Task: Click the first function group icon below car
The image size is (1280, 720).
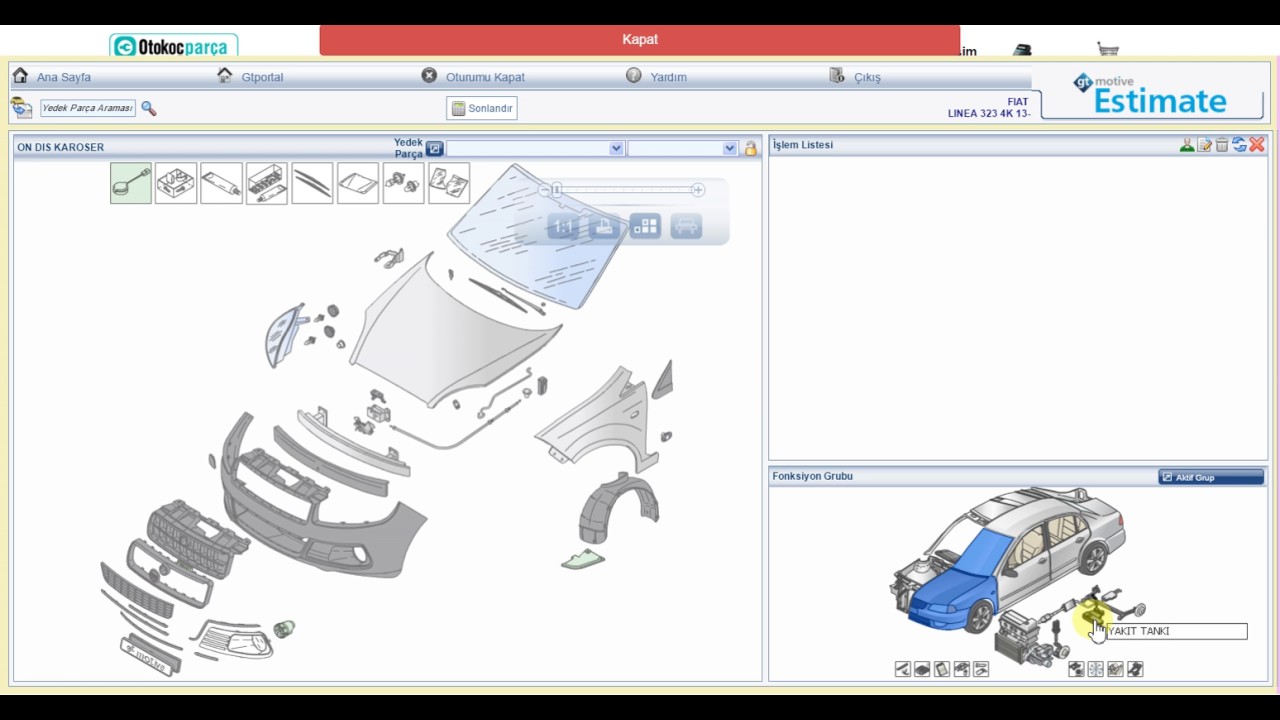Action: click(903, 669)
